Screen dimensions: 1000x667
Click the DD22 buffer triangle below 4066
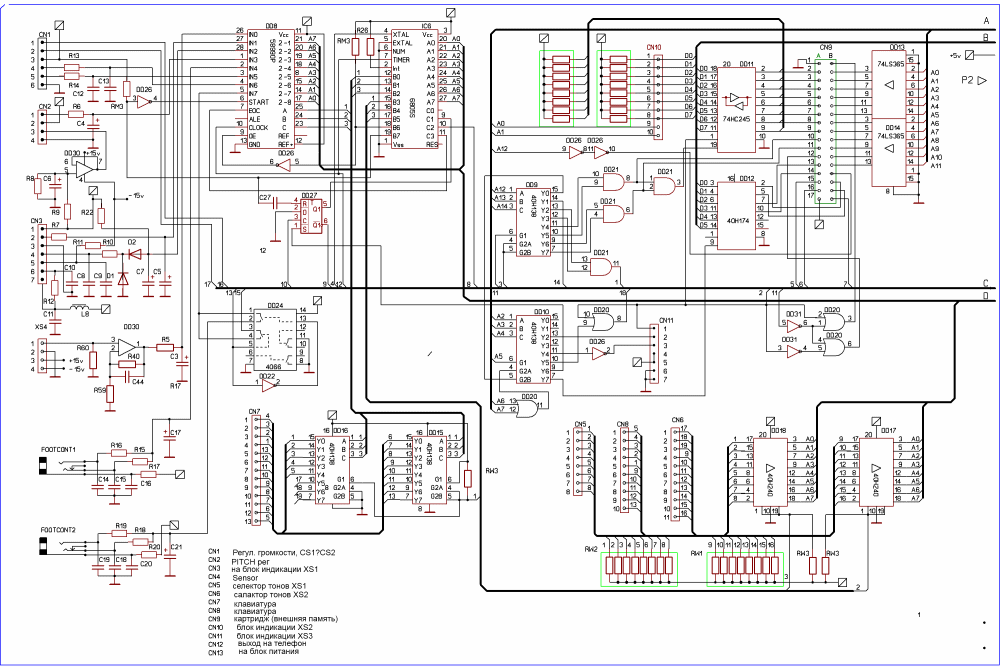pos(268,385)
